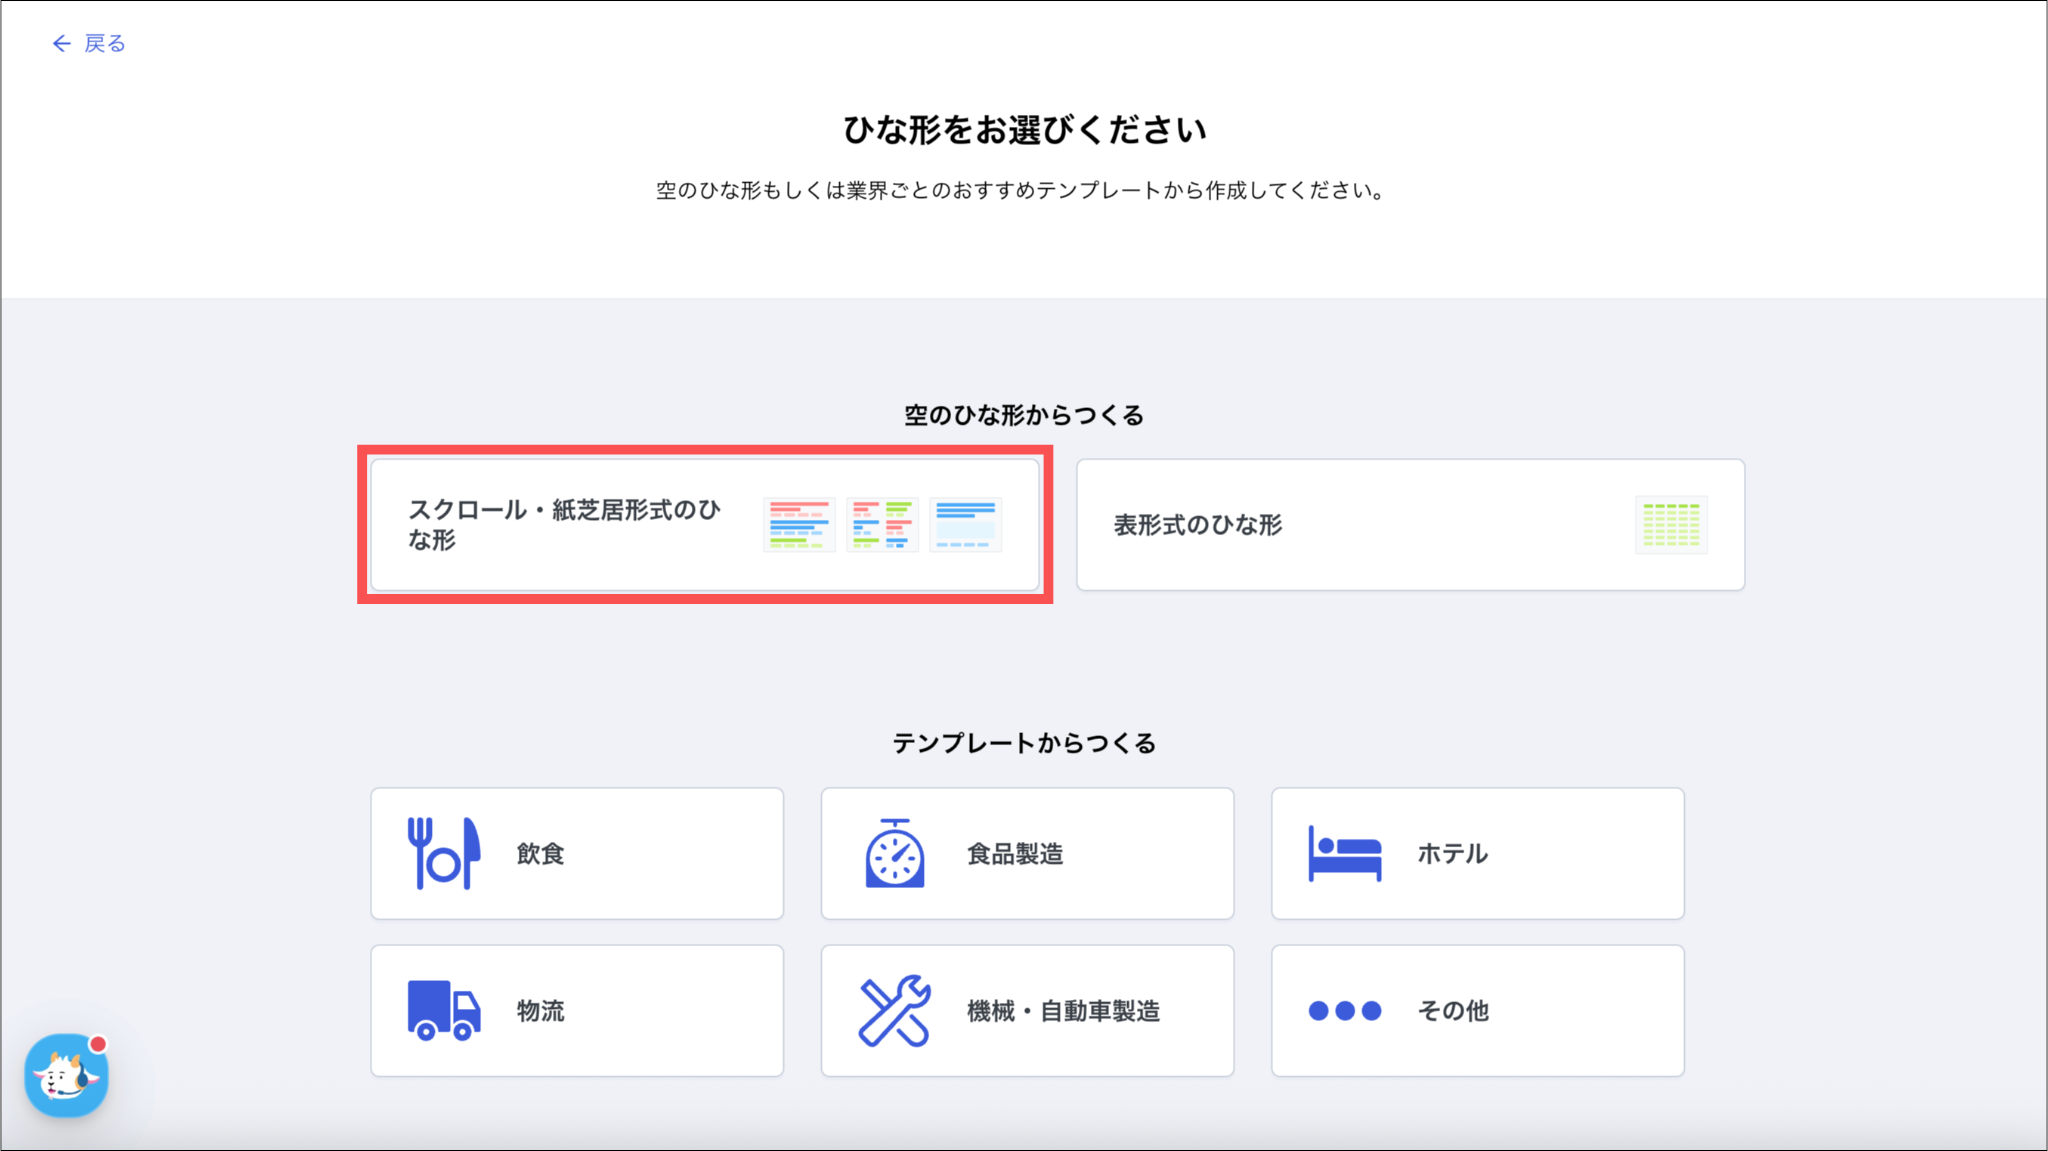The width and height of the screenshot is (2048, 1151).
Task: Click the third blue slide layout thumbnail
Action: point(964,524)
